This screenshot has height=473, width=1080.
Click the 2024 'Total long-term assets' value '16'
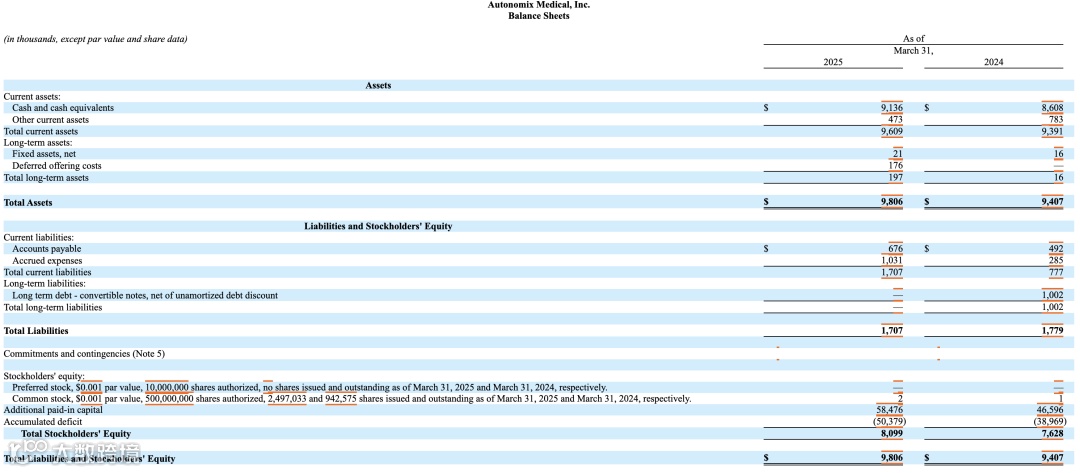(1059, 178)
